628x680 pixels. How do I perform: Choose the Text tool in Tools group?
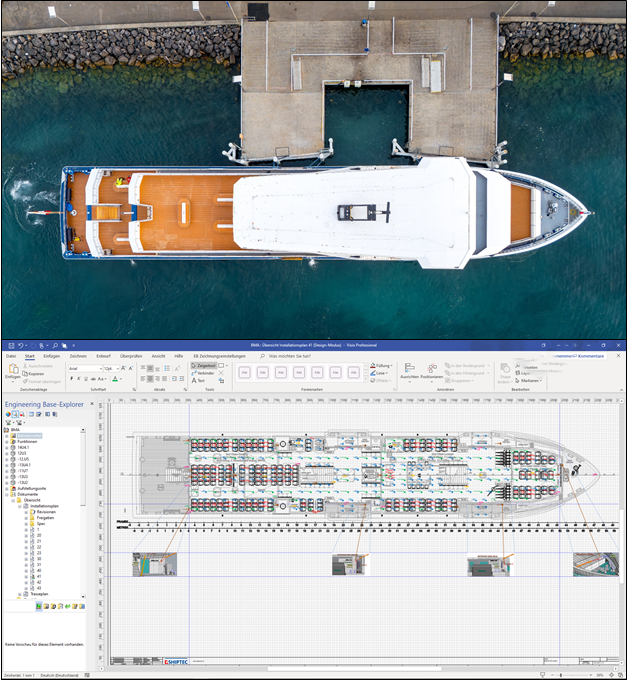[x=198, y=380]
